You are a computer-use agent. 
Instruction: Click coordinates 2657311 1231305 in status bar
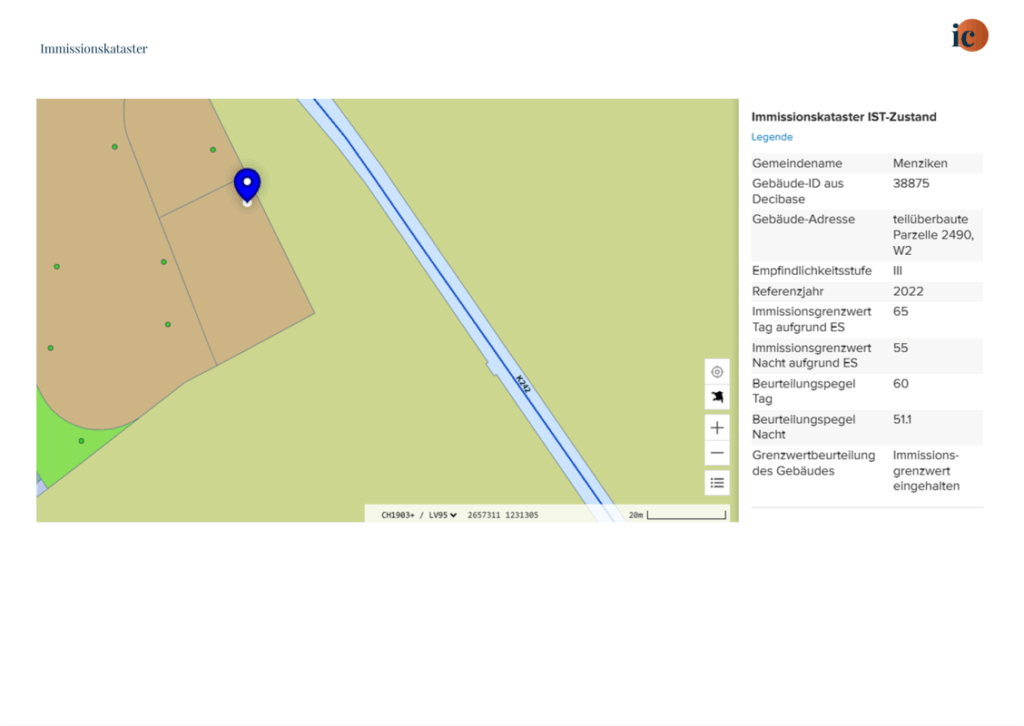tap(503, 515)
